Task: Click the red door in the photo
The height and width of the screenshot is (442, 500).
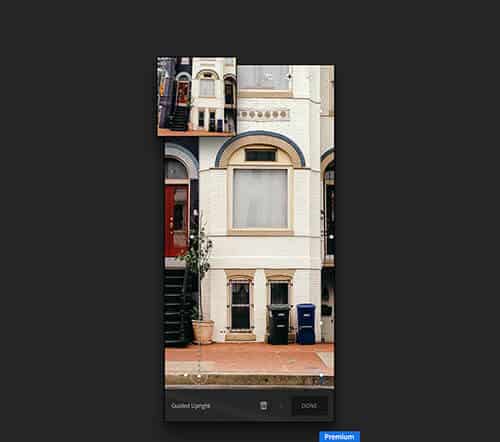Action: [x=177, y=220]
